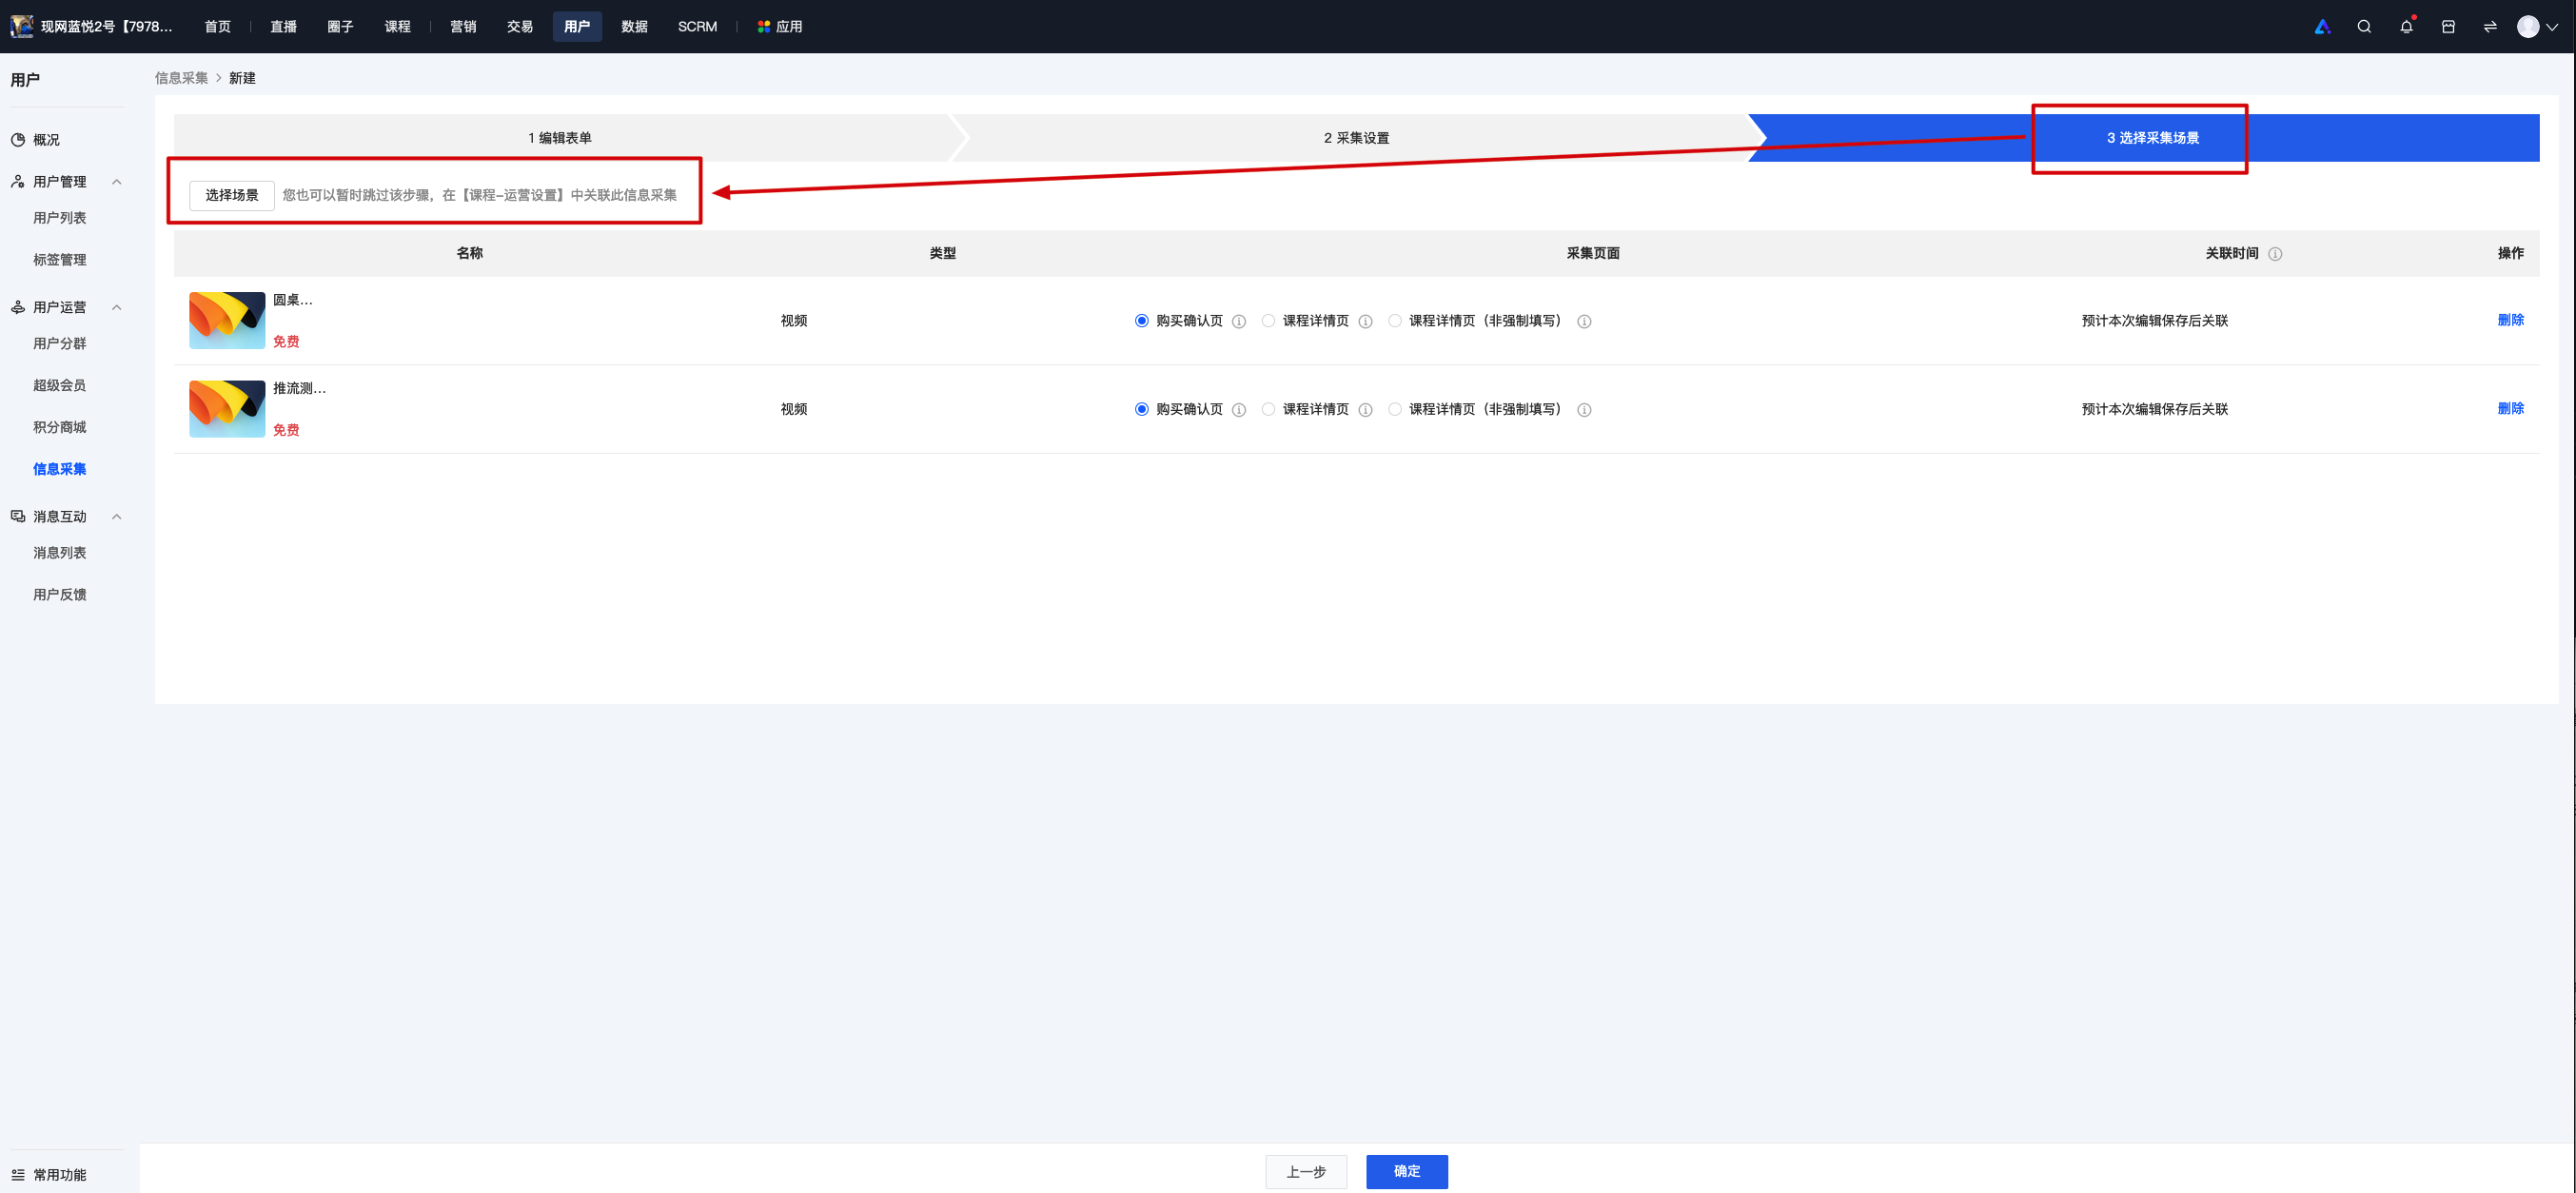Click info icon after 课程详情页 in 推流测 row

tap(1365, 410)
